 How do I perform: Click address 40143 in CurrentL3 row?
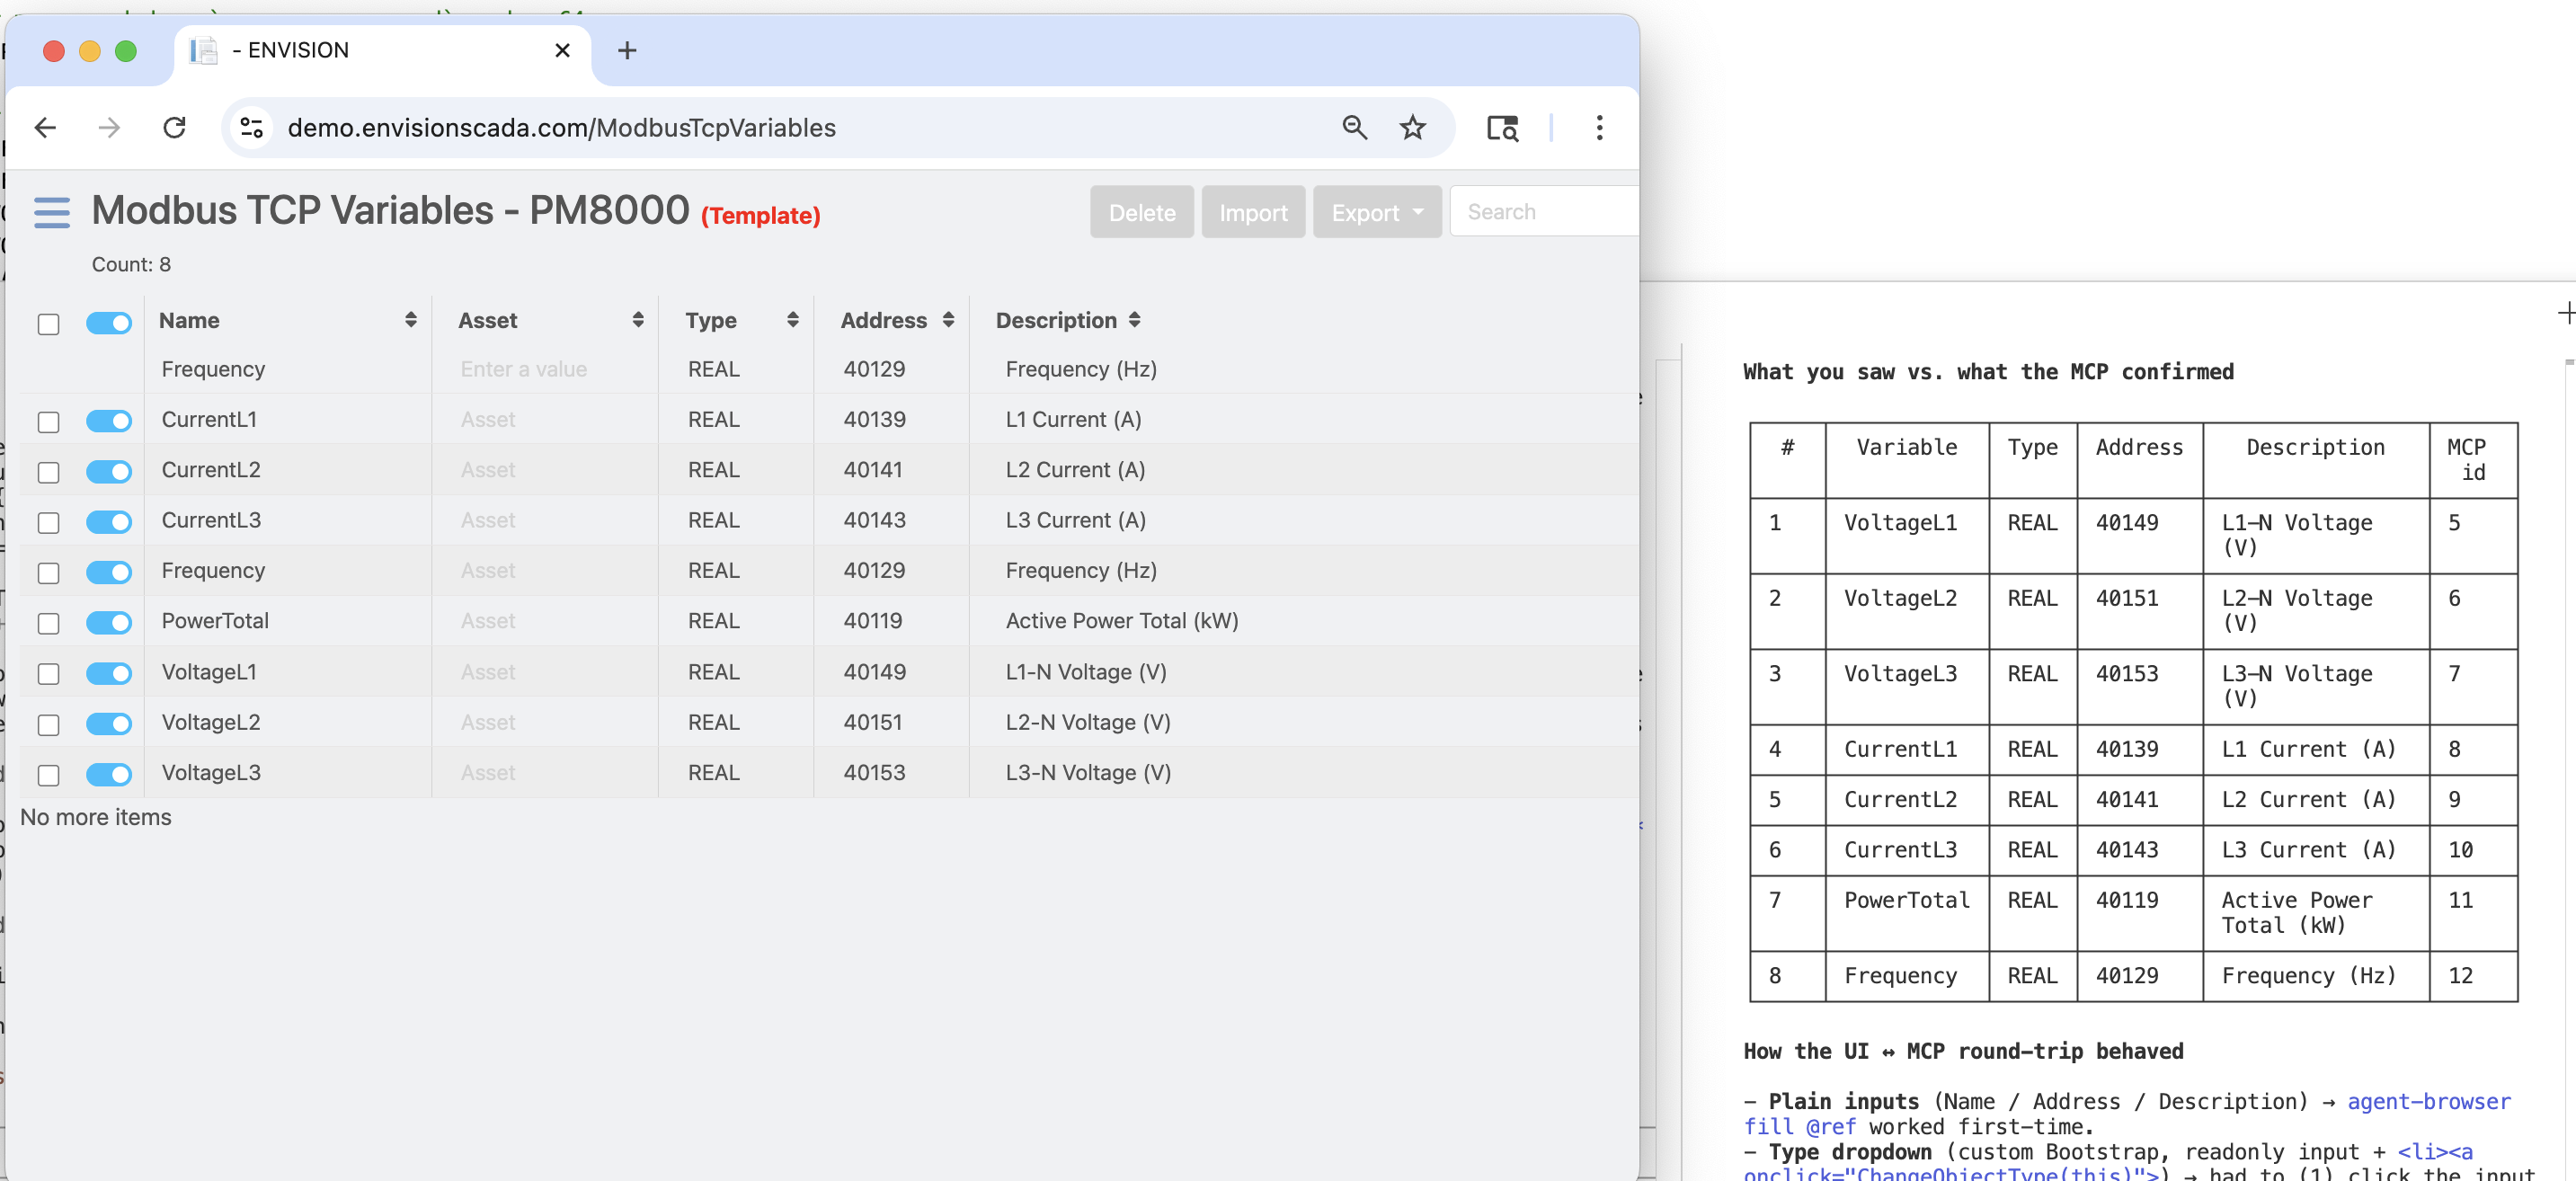(x=874, y=520)
